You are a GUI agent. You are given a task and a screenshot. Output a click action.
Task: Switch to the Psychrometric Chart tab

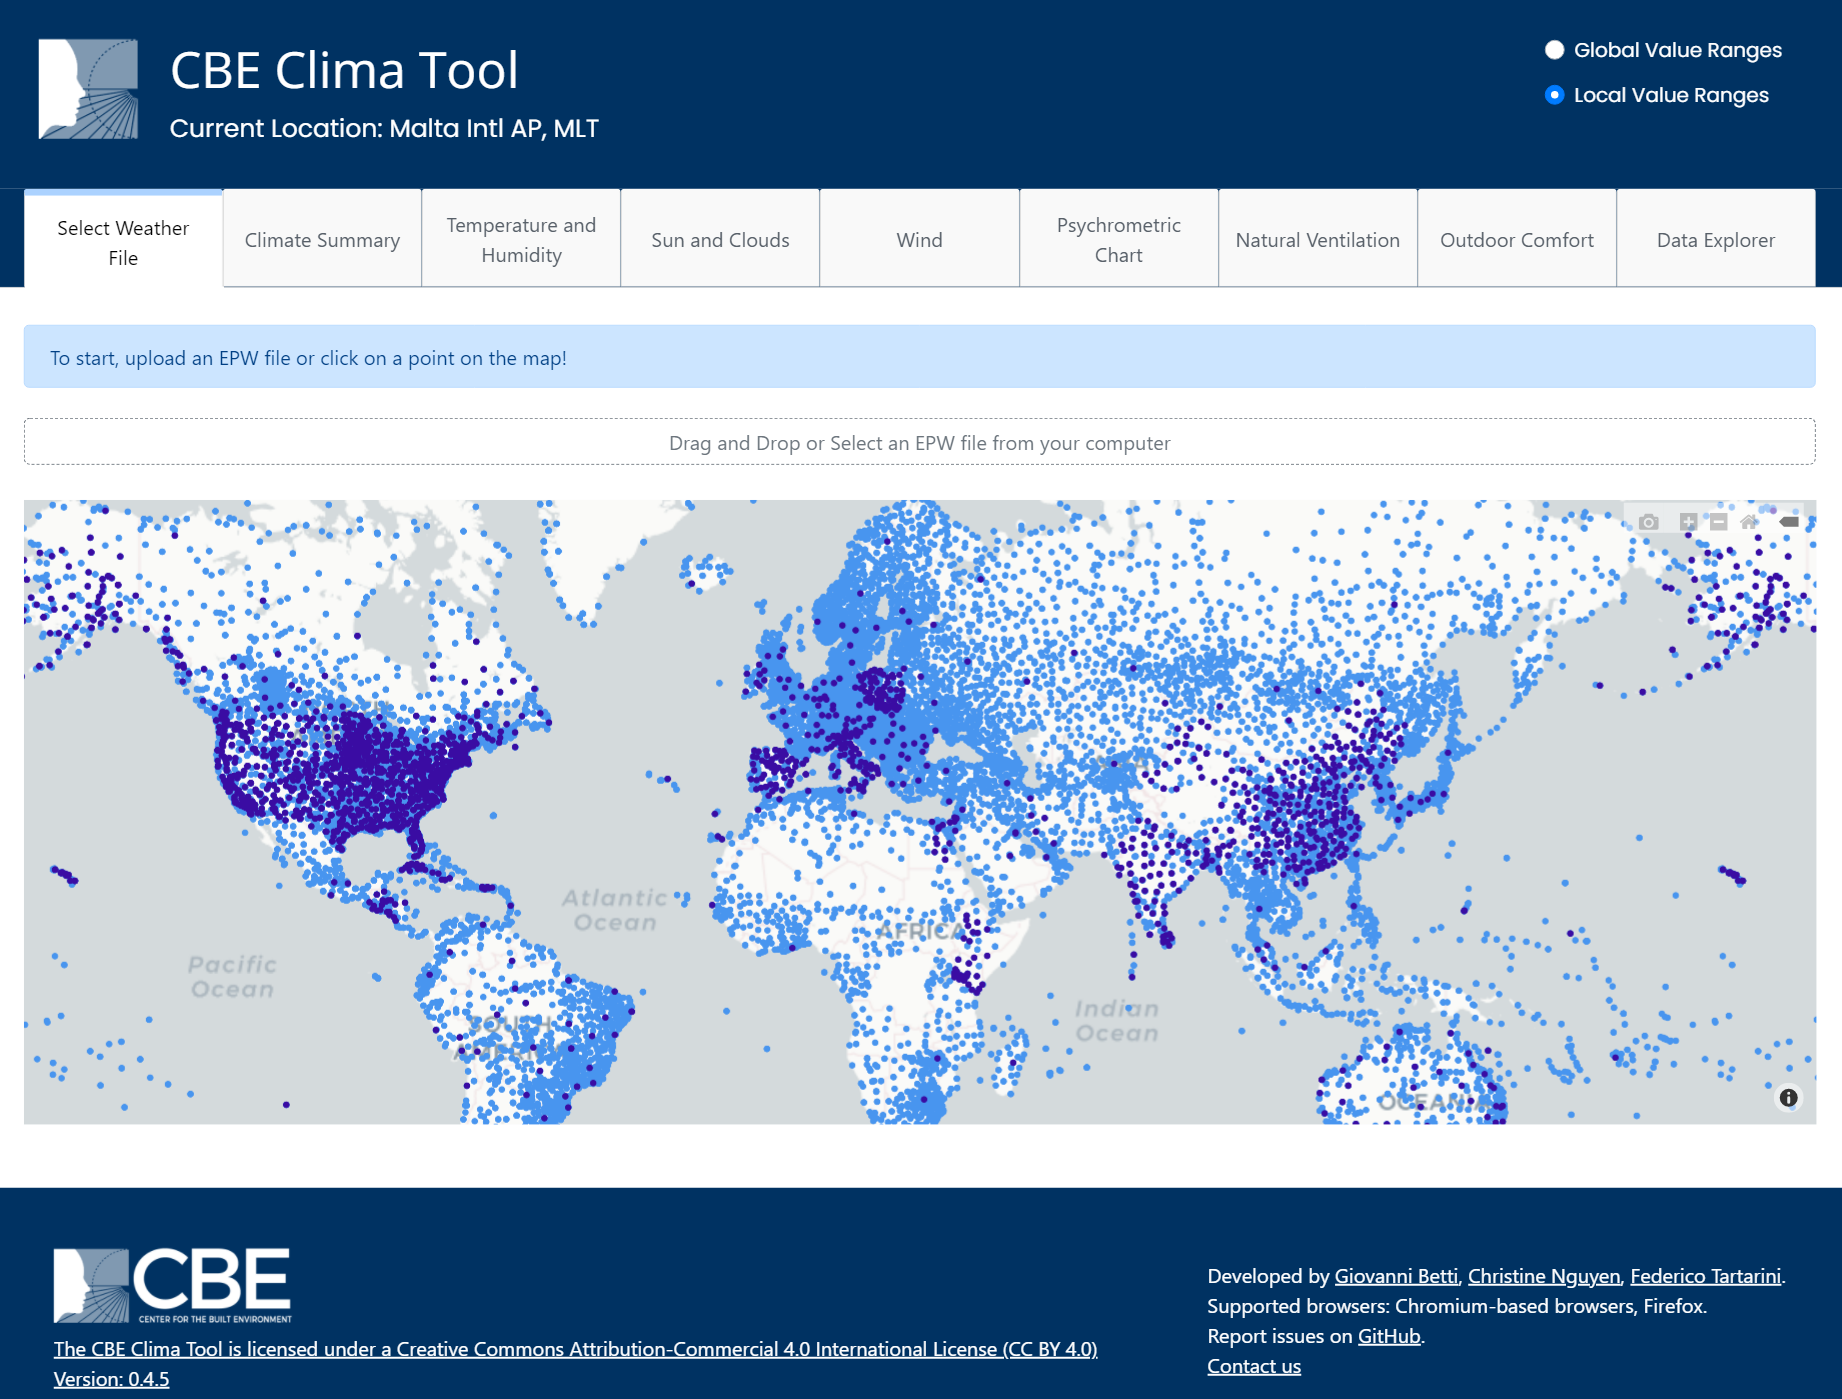point(1118,240)
